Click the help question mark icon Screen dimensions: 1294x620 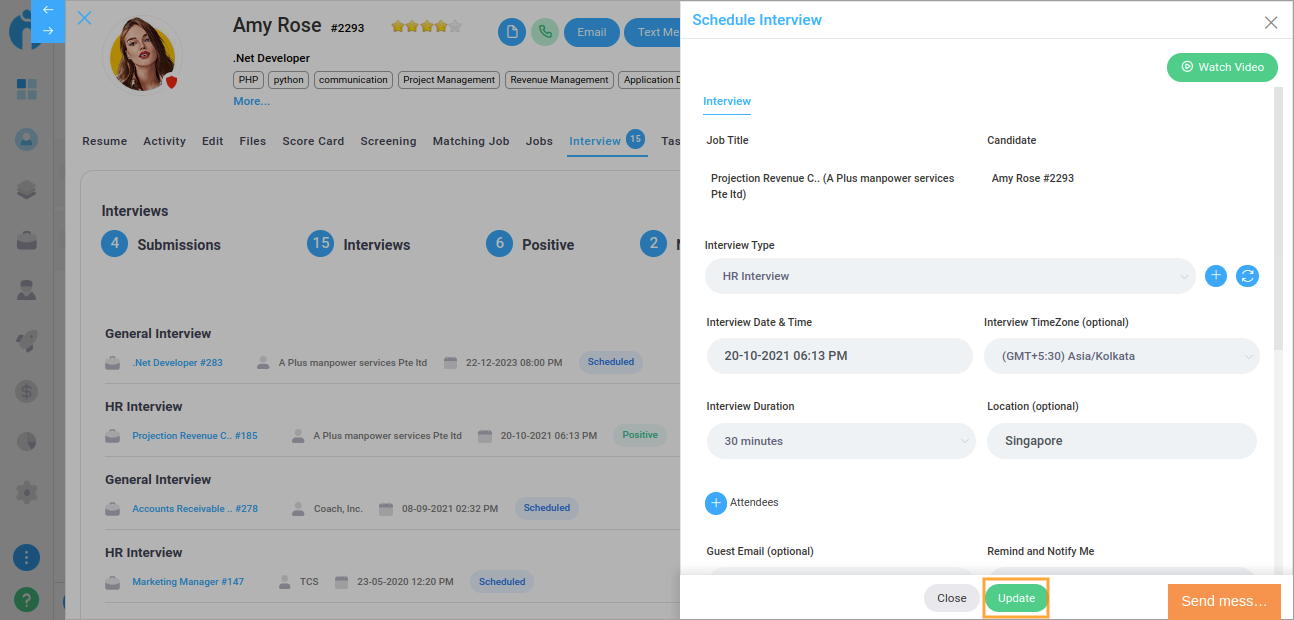tap(27, 599)
